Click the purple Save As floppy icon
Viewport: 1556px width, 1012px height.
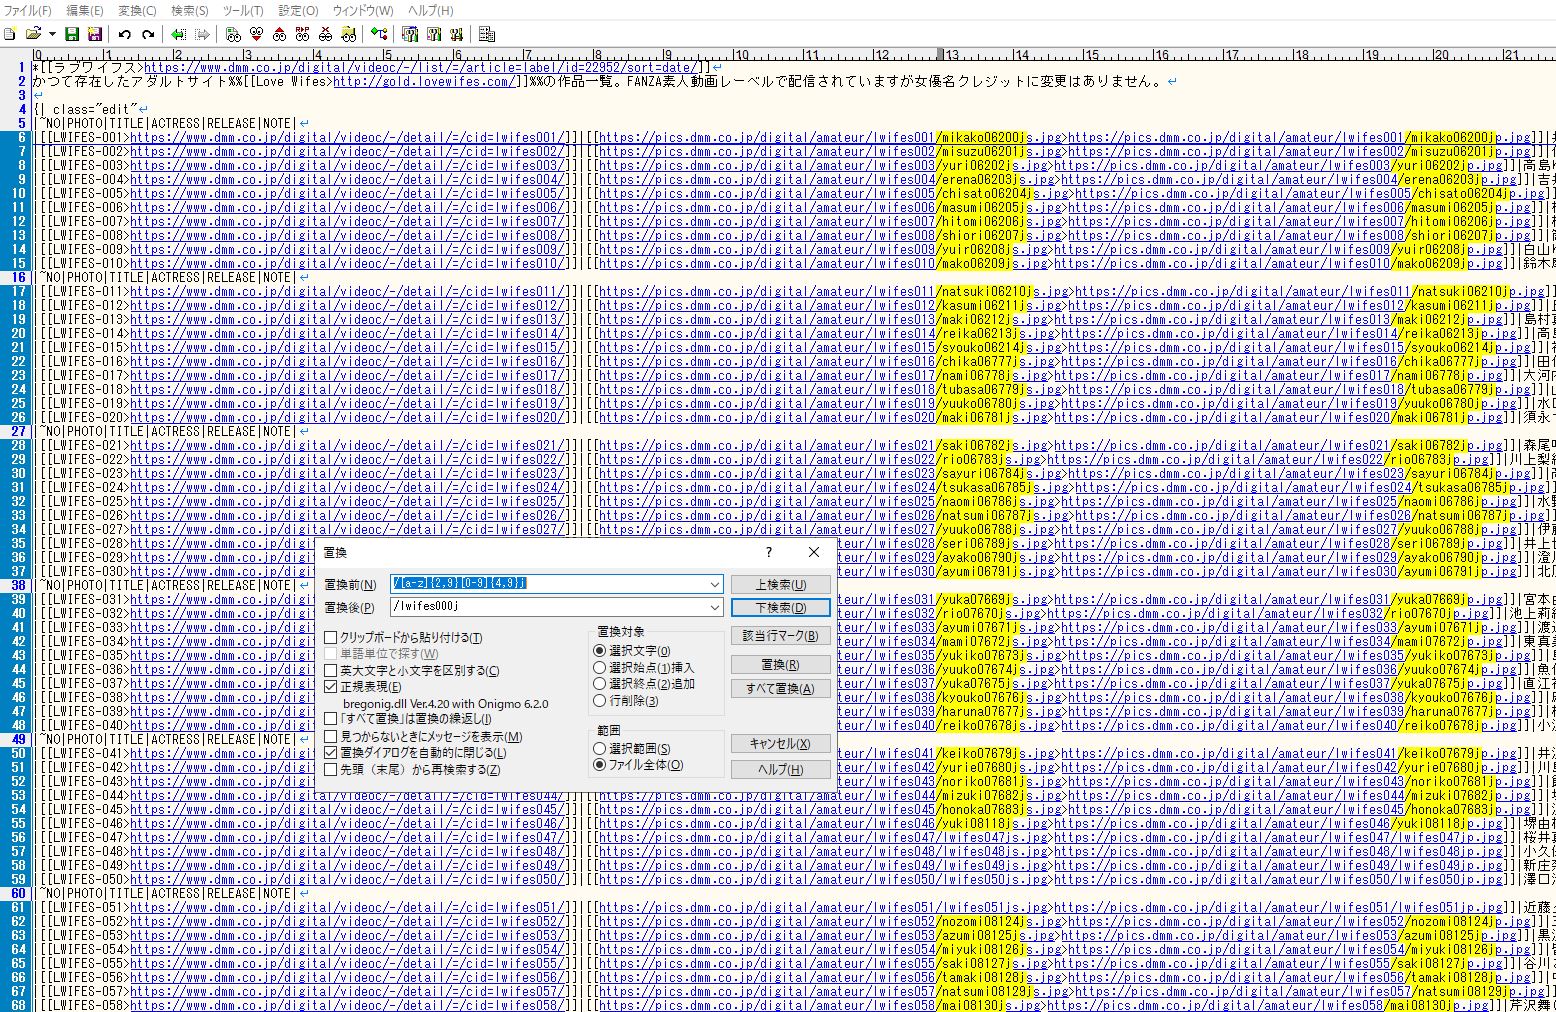click(x=95, y=34)
